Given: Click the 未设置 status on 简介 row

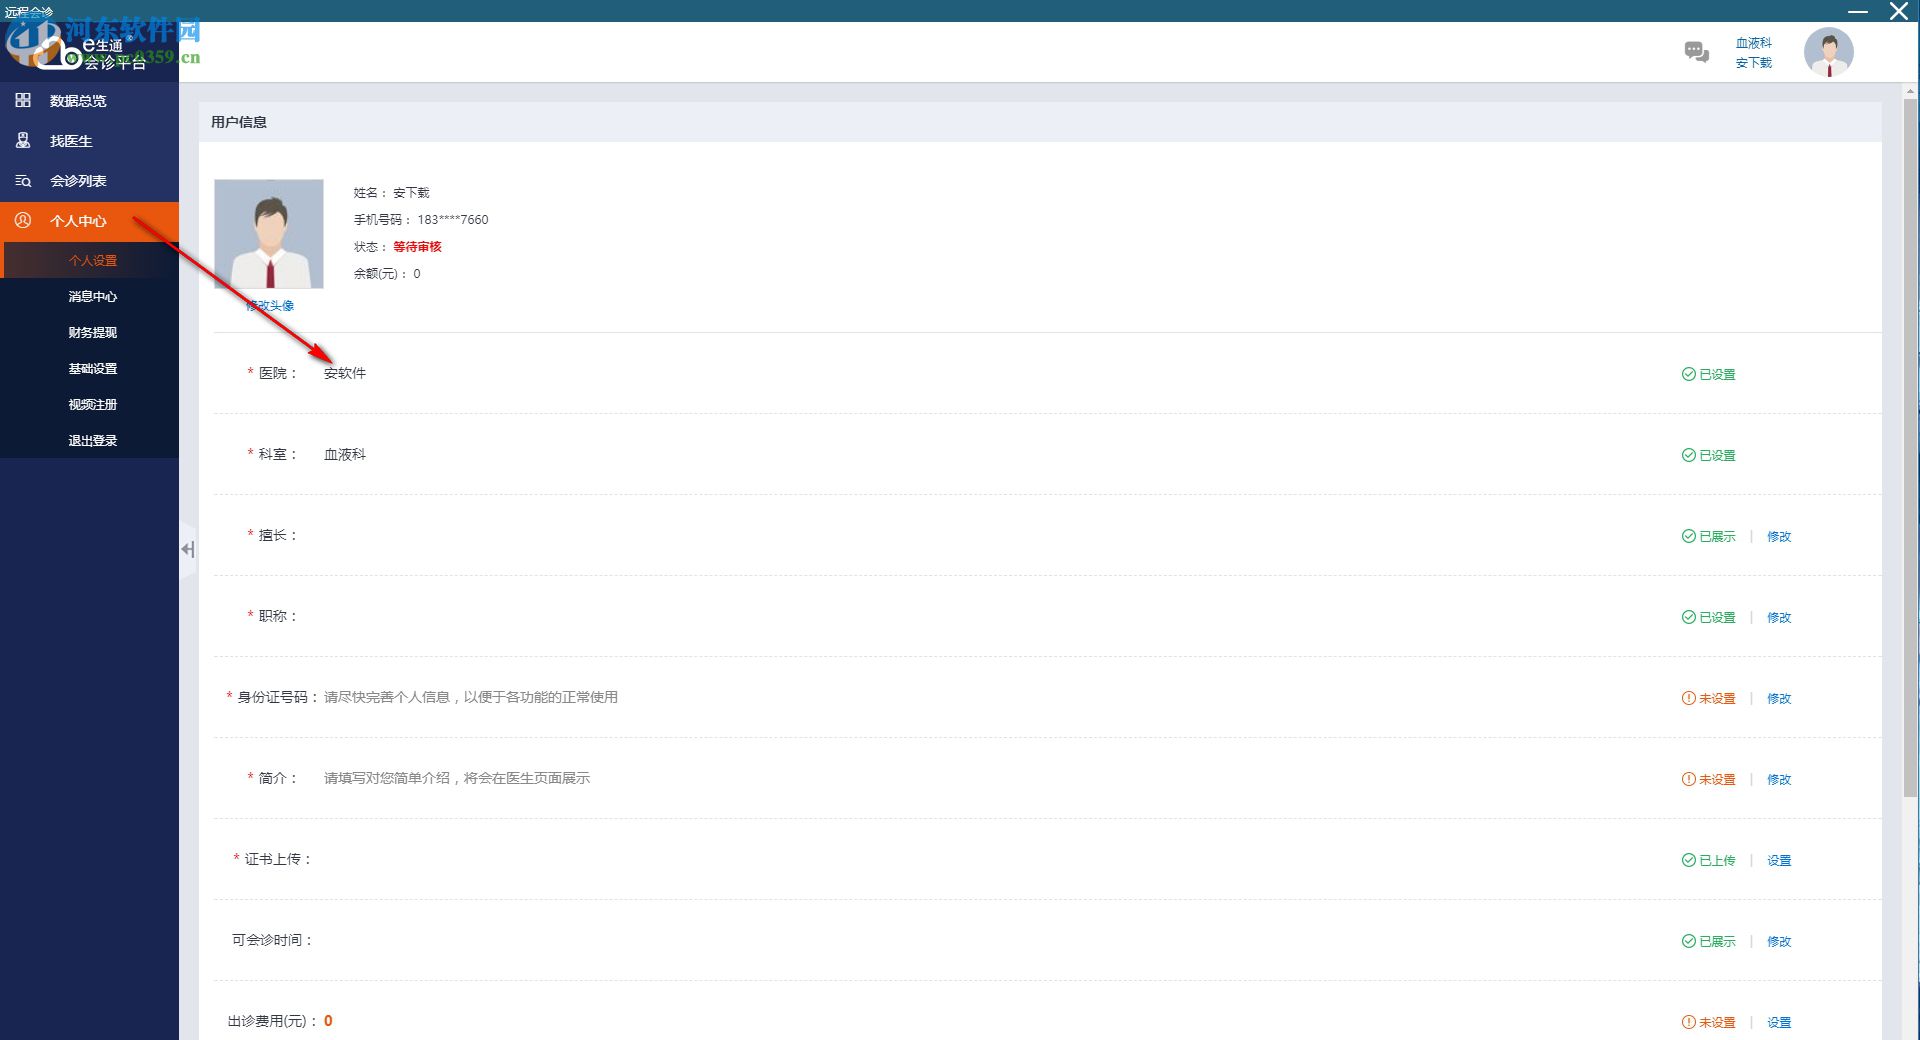Looking at the screenshot, I should [x=1717, y=779].
